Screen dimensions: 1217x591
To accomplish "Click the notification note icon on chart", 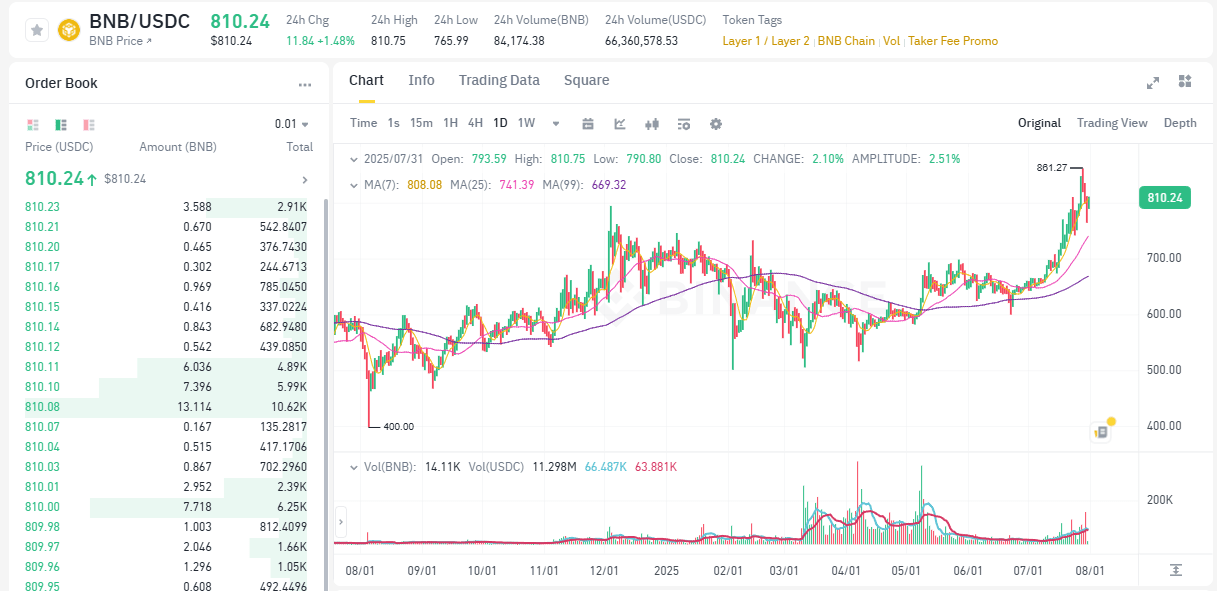I will pos(1101,432).
